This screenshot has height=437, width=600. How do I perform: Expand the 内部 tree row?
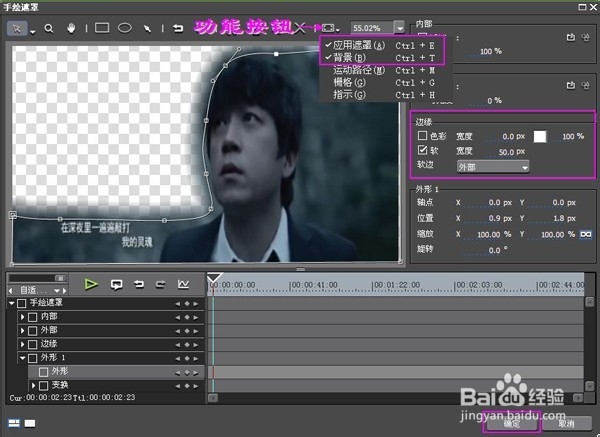[22, 317]
